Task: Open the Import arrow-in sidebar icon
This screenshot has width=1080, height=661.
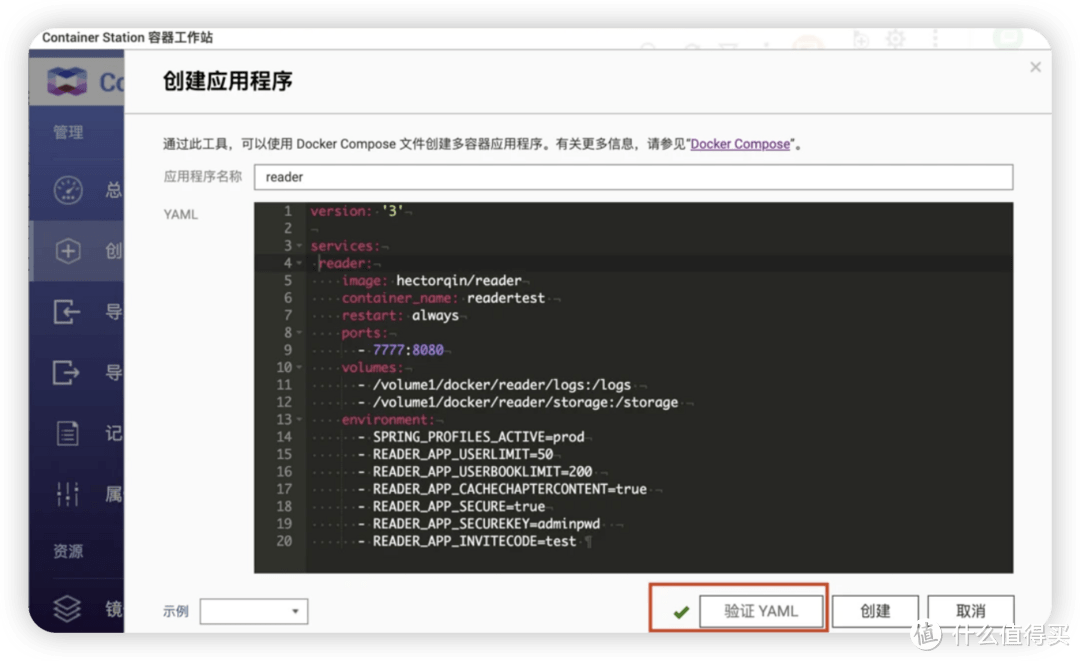Action: 67,312
